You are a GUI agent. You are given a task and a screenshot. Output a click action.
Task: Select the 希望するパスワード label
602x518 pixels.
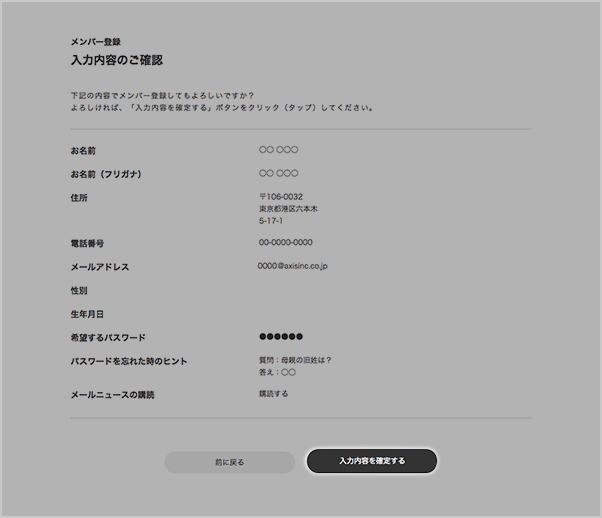108,338
